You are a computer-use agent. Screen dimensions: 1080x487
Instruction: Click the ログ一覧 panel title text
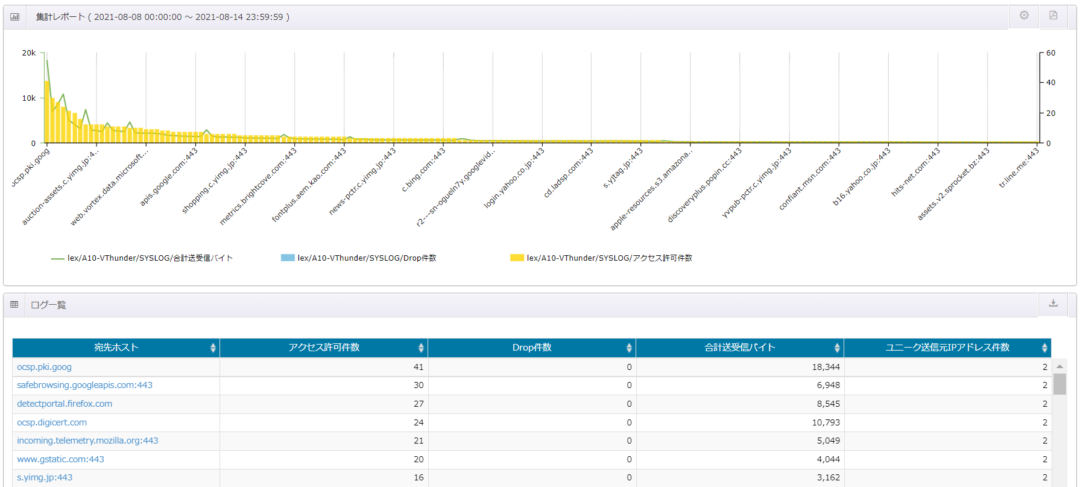pos(48,304)
